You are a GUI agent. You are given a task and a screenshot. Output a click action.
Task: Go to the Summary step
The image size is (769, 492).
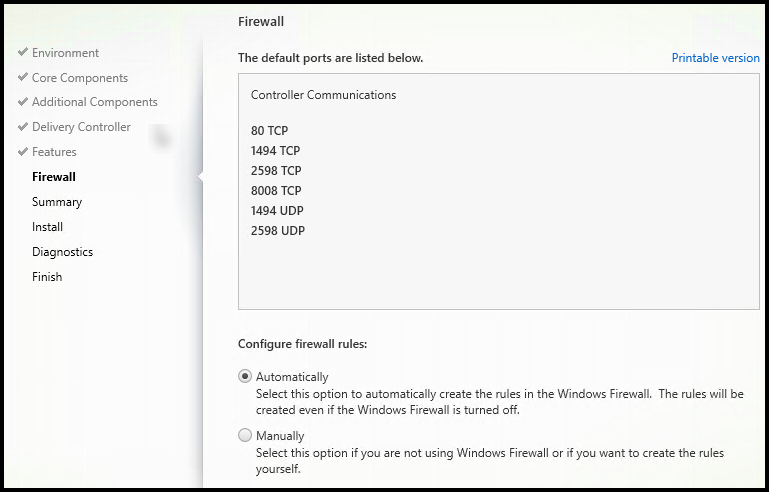pos(57,202)
